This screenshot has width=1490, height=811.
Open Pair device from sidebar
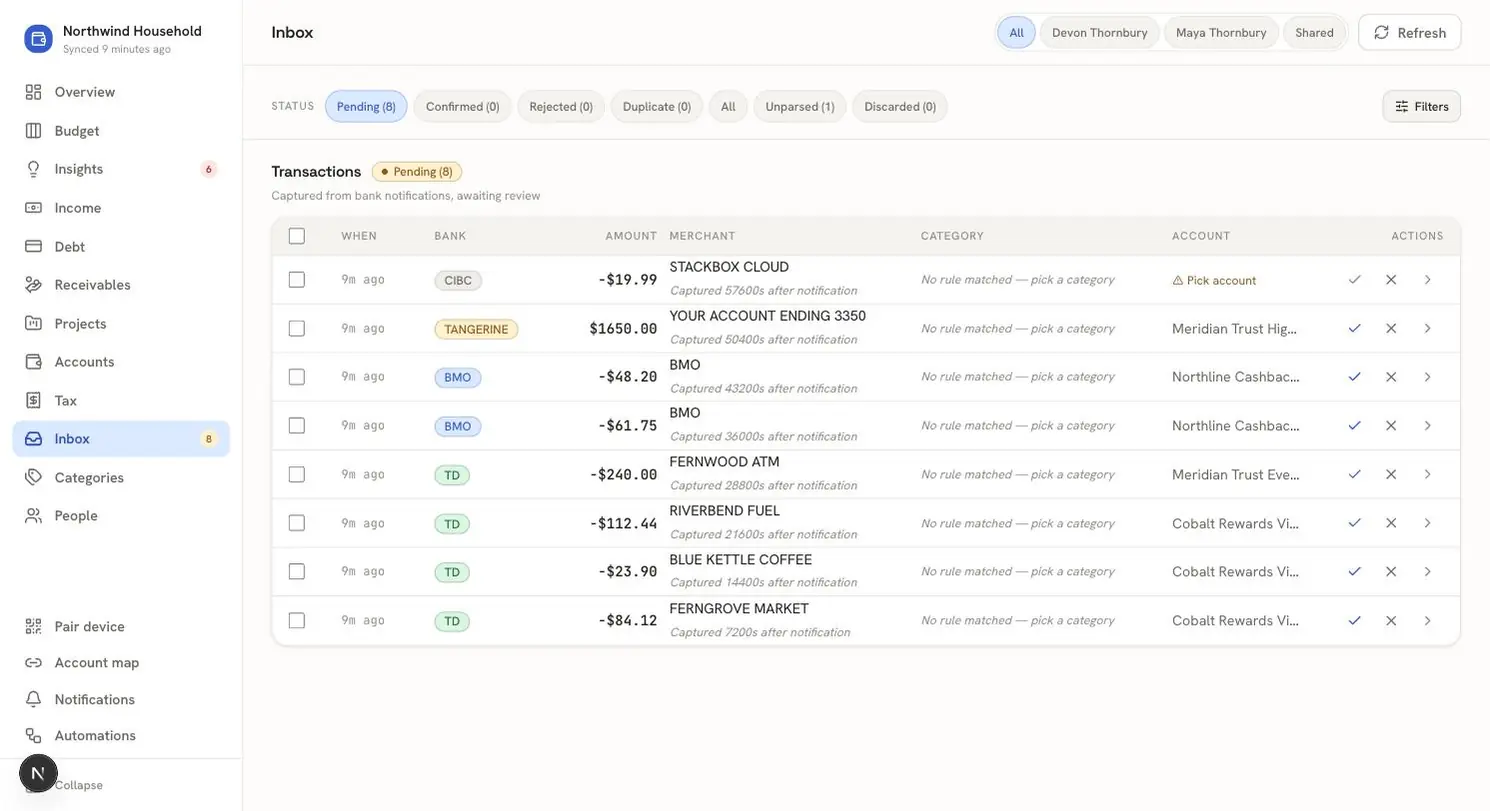point(121,626)
